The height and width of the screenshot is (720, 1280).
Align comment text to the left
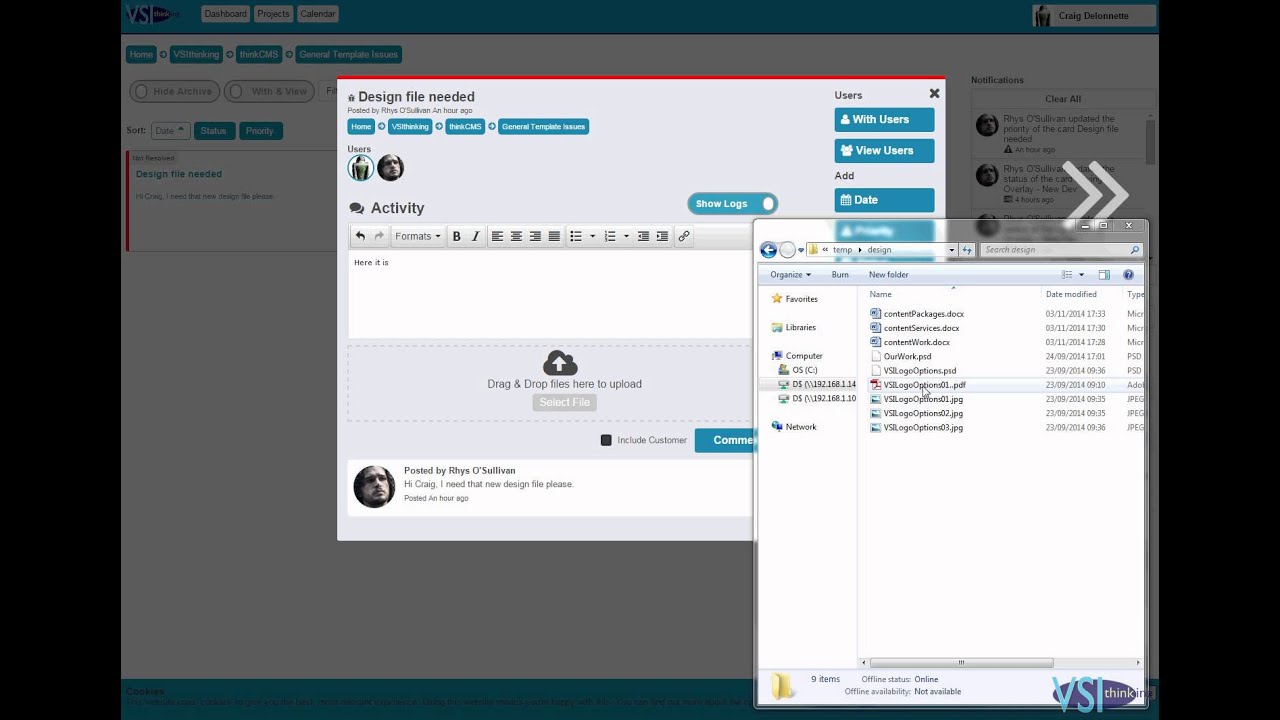497,236
